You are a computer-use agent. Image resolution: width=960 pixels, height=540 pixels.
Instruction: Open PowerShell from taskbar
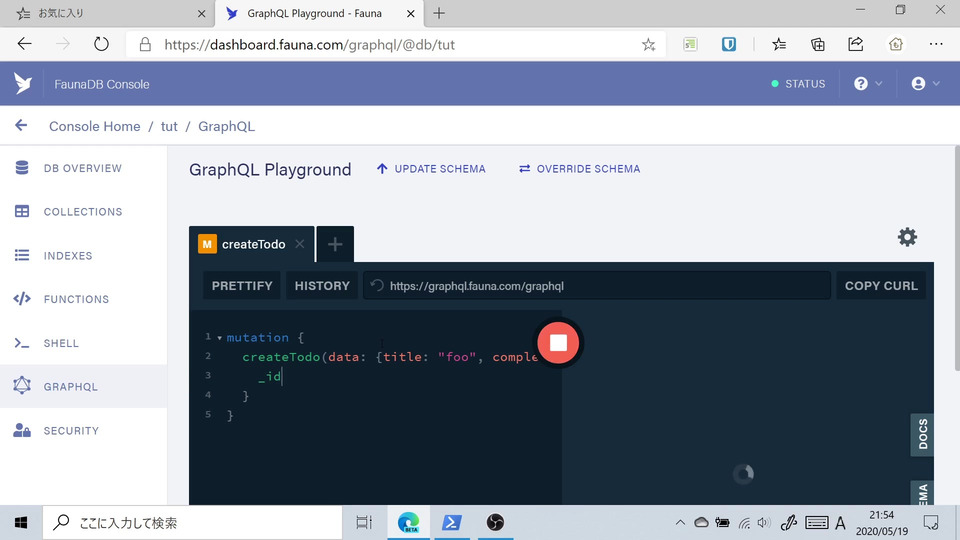coord(452,523)
